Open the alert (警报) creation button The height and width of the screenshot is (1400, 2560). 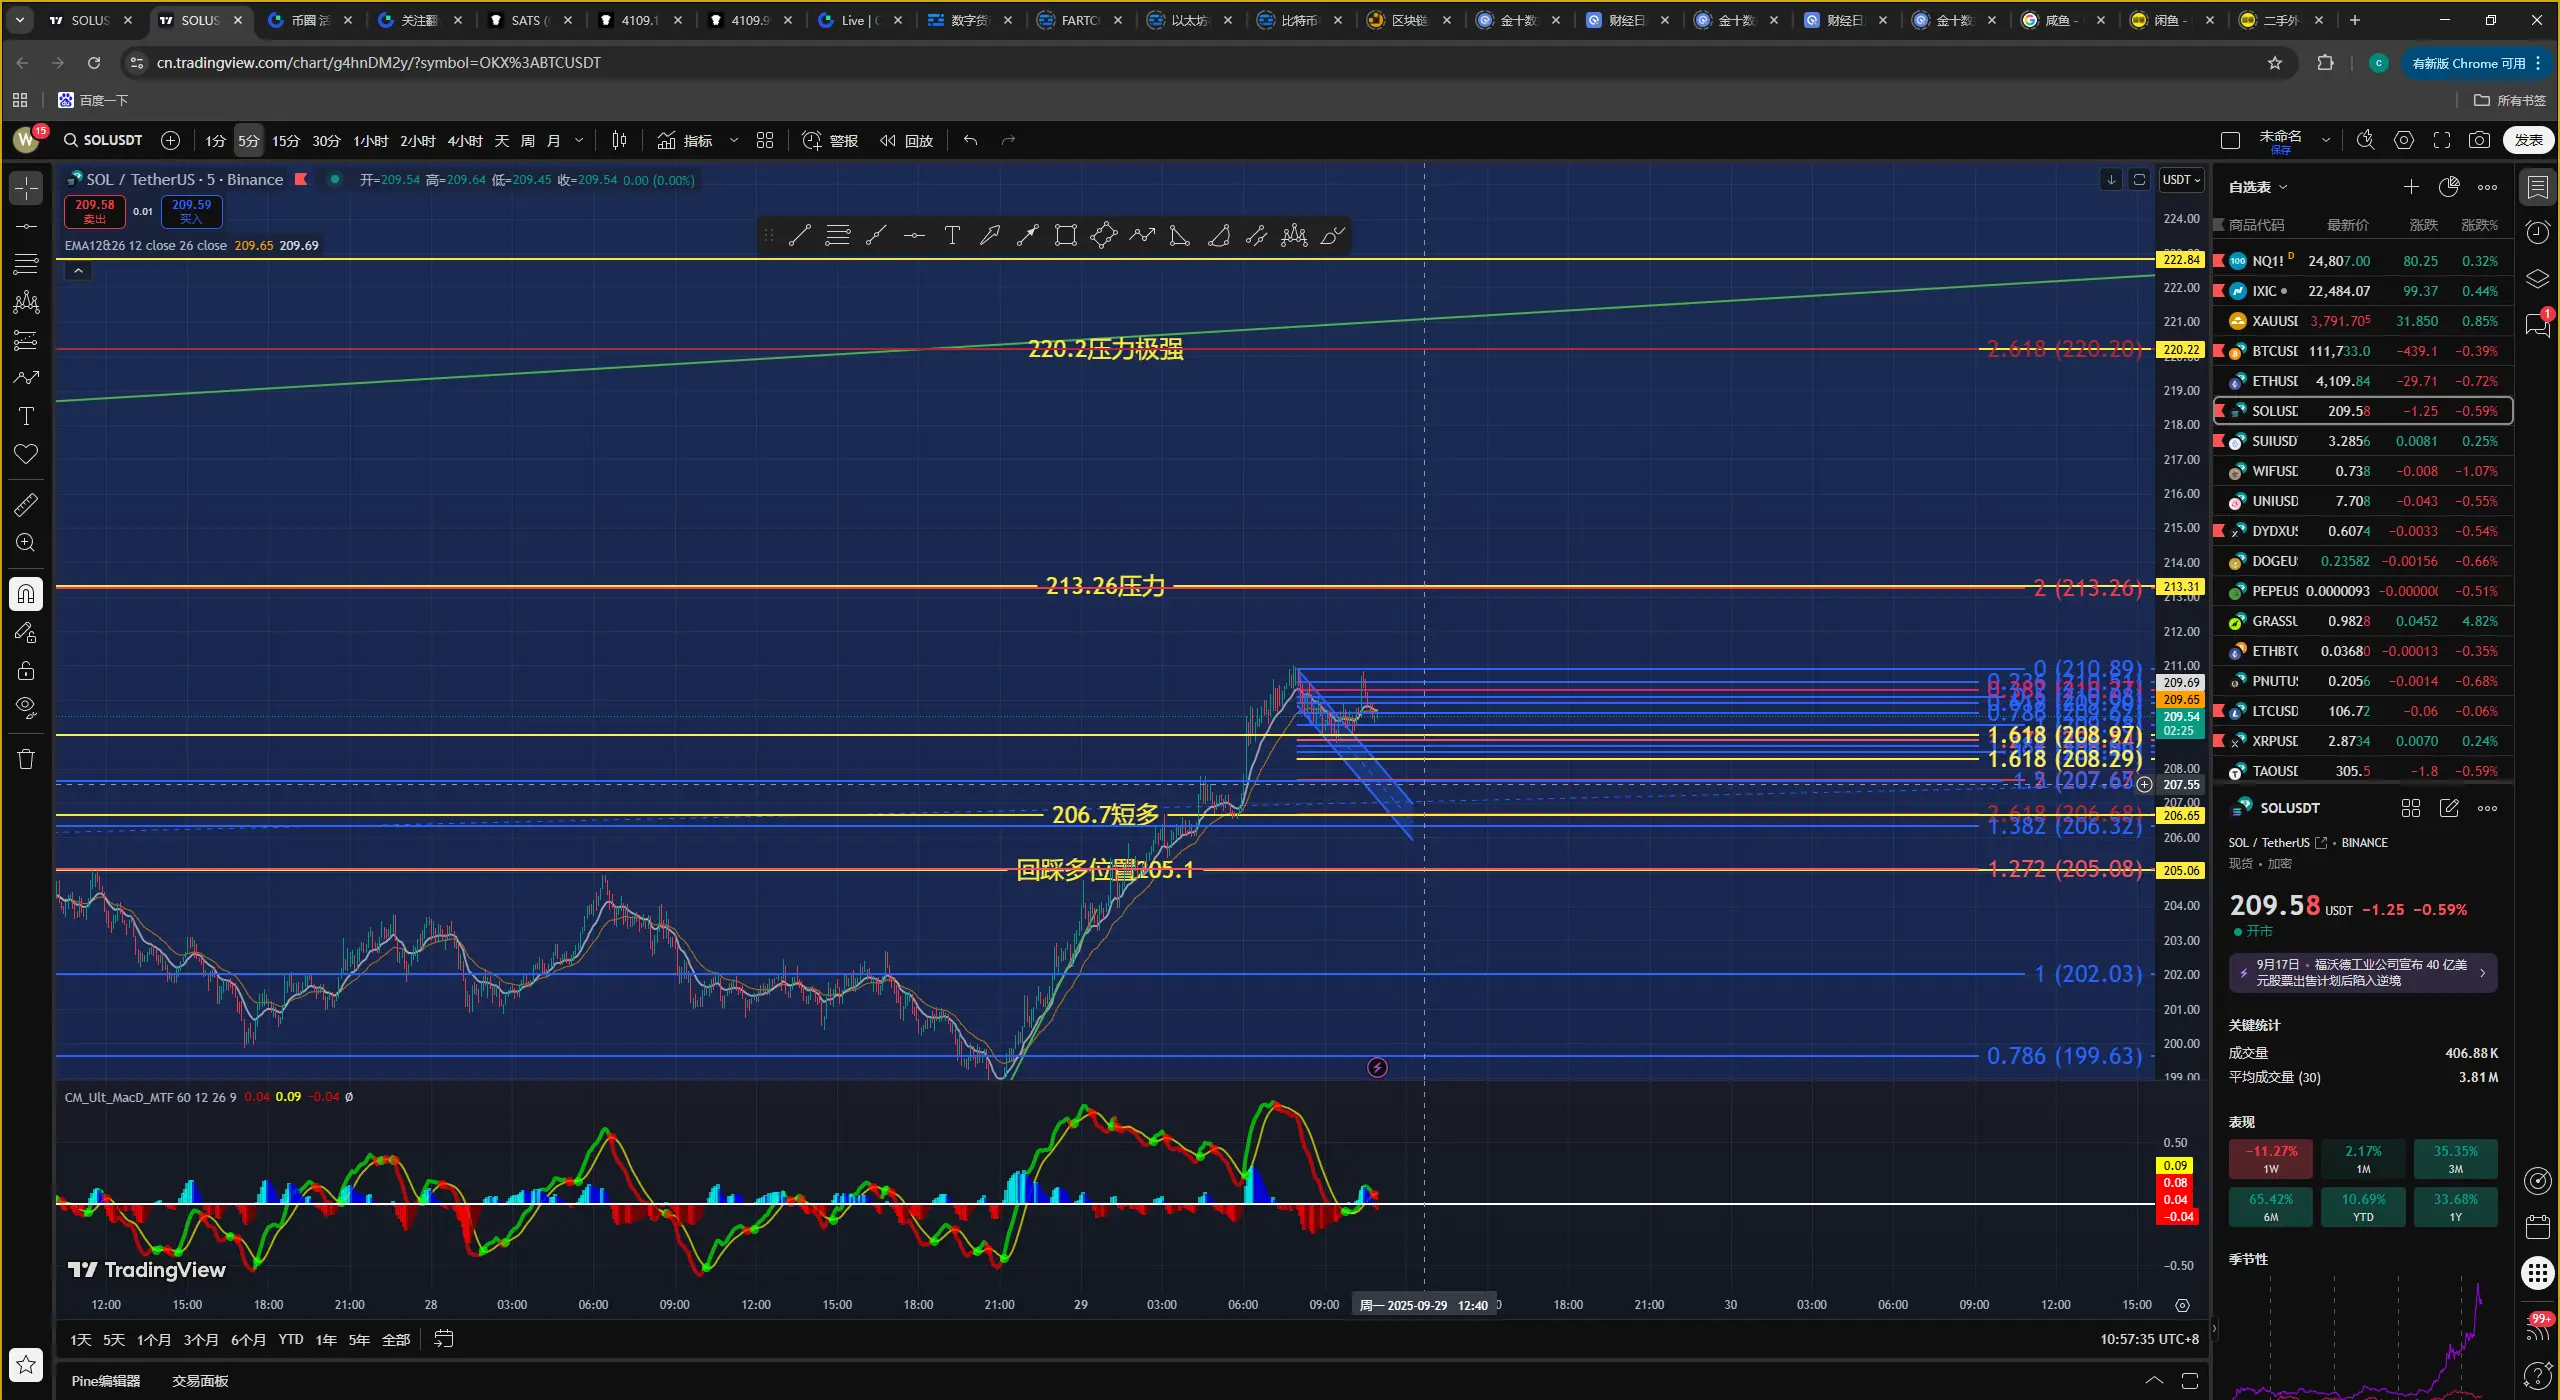coord(831,141)
